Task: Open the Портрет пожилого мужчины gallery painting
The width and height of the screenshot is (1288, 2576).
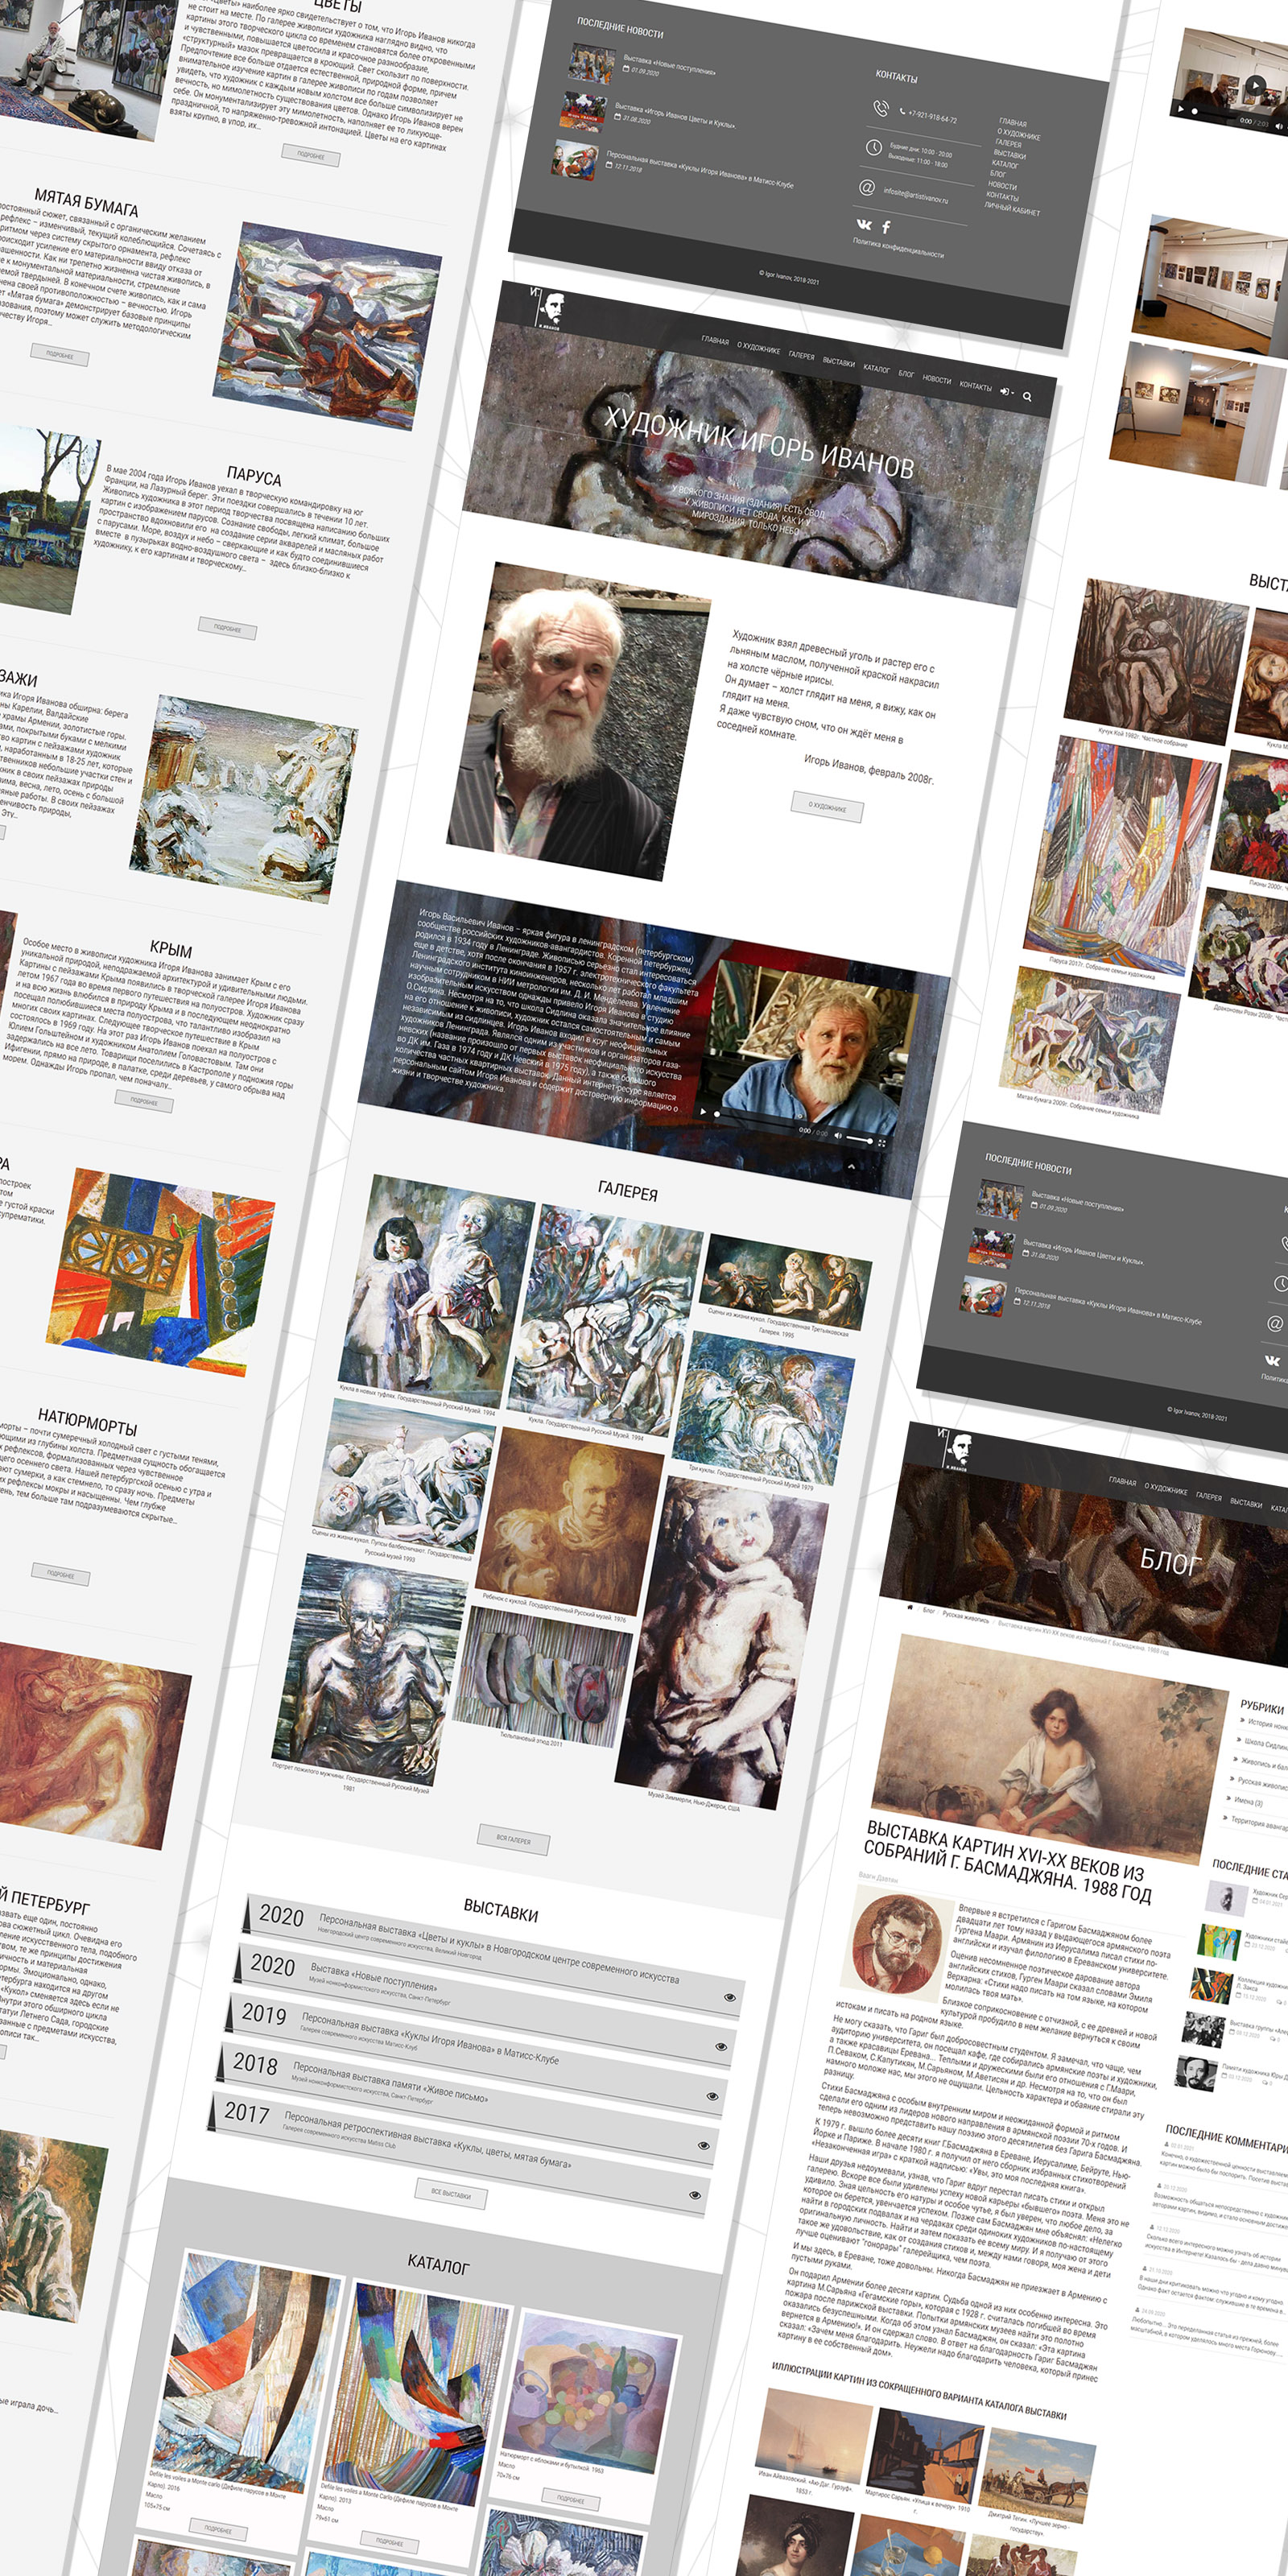Action: [369, 1669]
